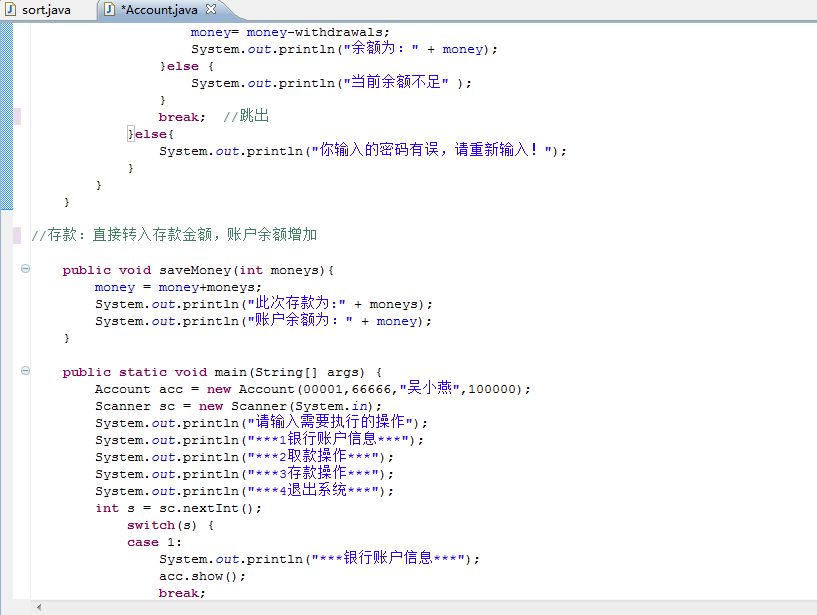817x615 pixels.
Task: Click the marker beside the 存款 comment
Action: click(17, 236)
